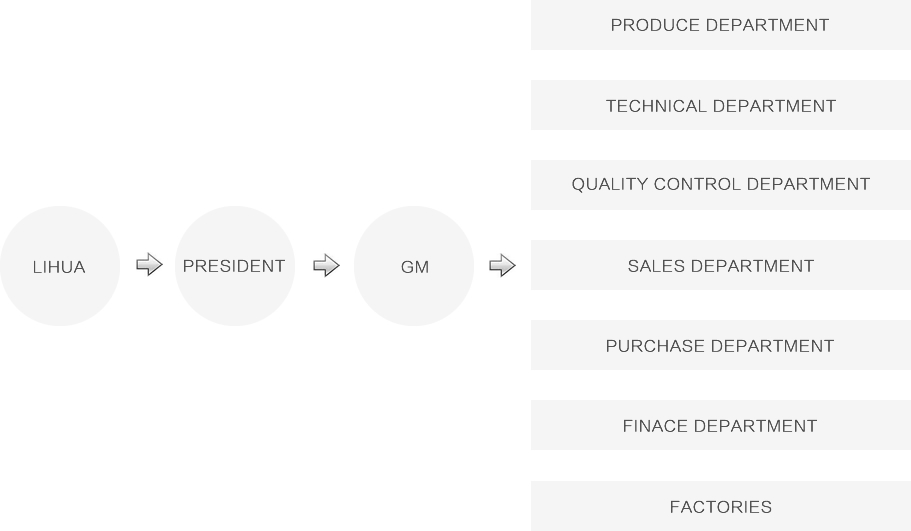Open the FACTORIES box
The height and width of the screenshot is (531, 911).
[720, 506]
